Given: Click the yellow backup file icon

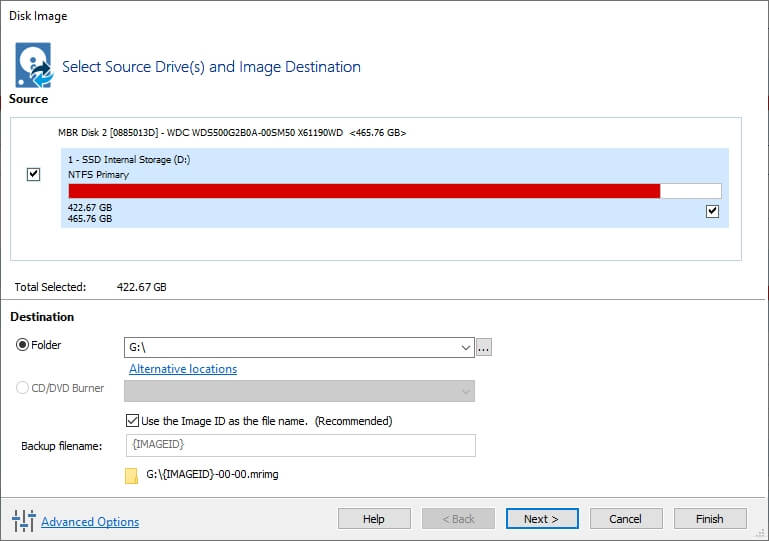Looking at the screenshot, I should coord(131,476).
